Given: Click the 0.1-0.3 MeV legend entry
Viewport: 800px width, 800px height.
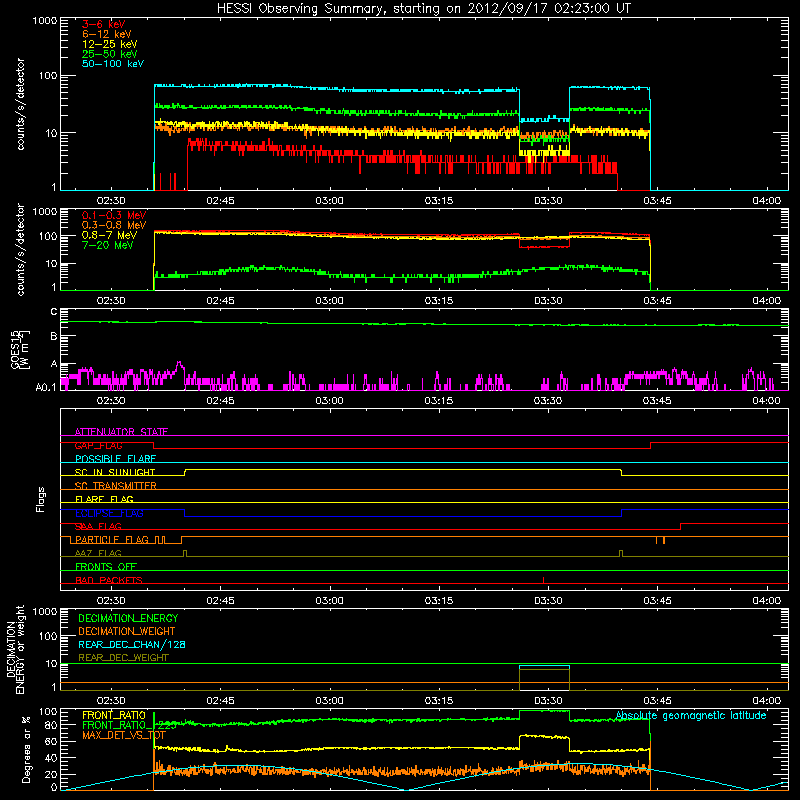Looking at the screenshot, I should click(x=114, y=215).
